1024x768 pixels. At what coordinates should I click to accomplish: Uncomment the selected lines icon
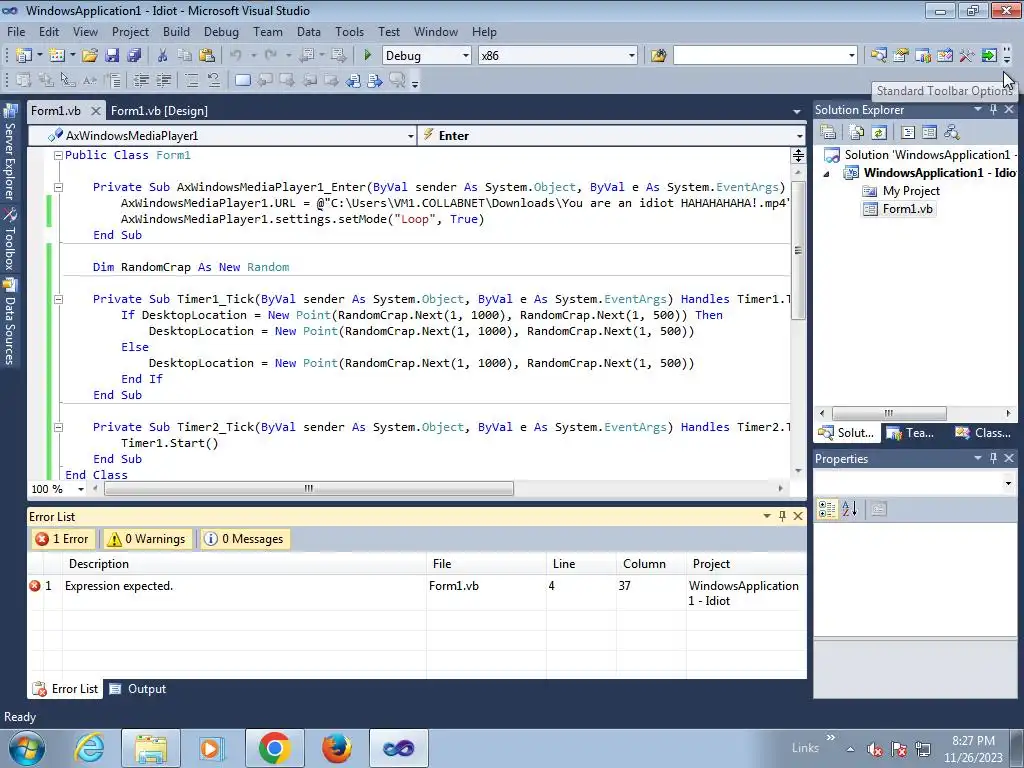tap(214, 80)
